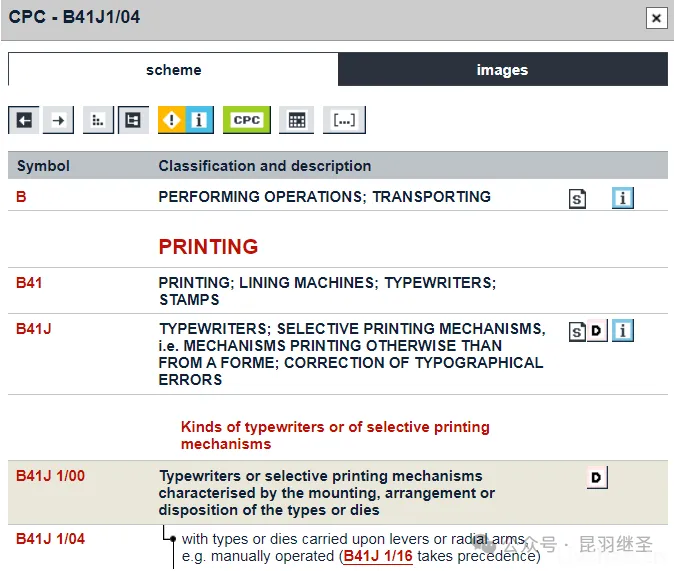The height and width of the screenshot is (571, 674).
Task: Click the back arrow navigation icon
Action: pyautogui.click(x=24, y=120)
